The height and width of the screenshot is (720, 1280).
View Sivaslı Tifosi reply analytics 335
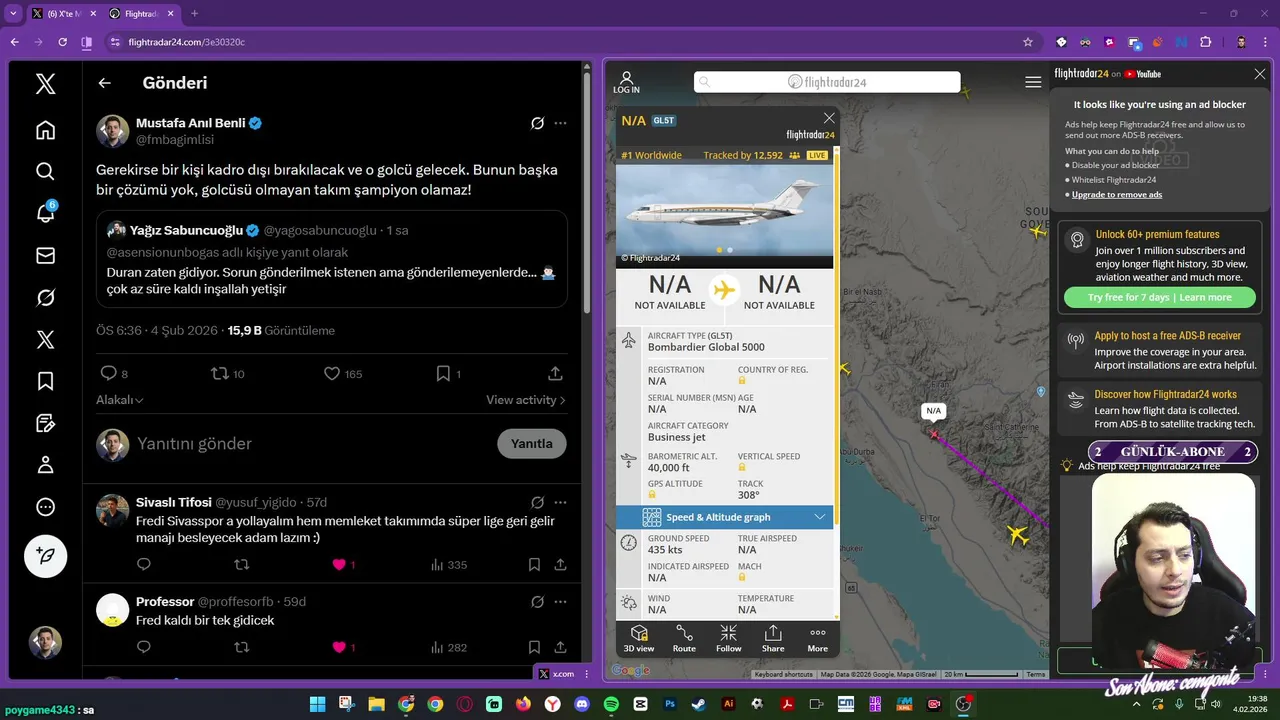coord(449,565)
